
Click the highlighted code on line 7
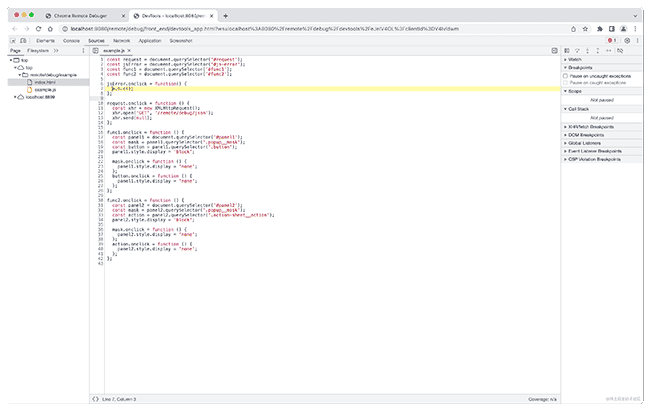(122, 89)
